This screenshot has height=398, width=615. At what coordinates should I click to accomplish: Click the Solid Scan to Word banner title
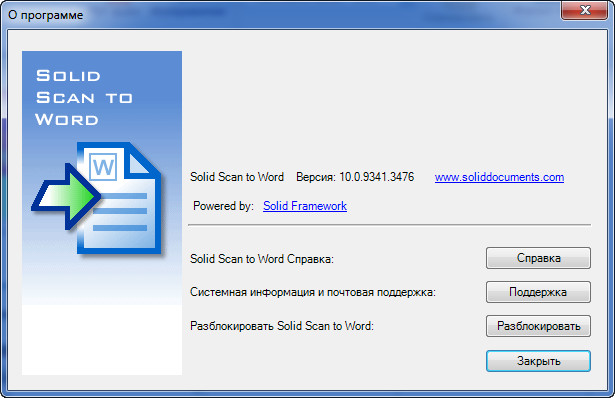pyautogui.click(x=84, y=98)
